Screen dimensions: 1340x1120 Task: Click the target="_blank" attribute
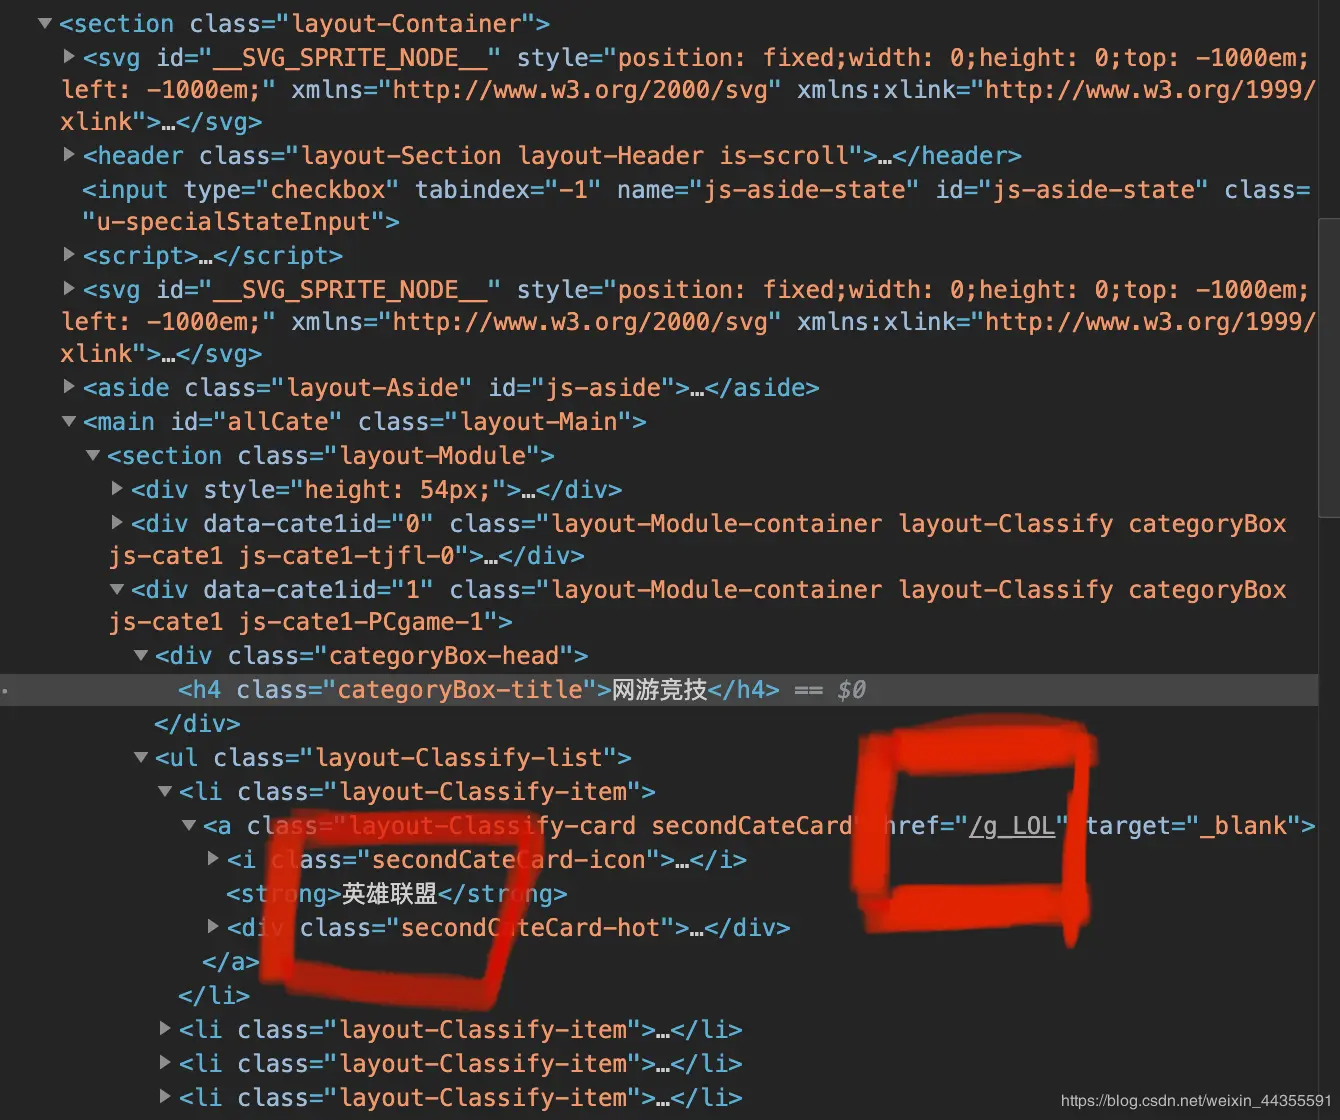1194,826
